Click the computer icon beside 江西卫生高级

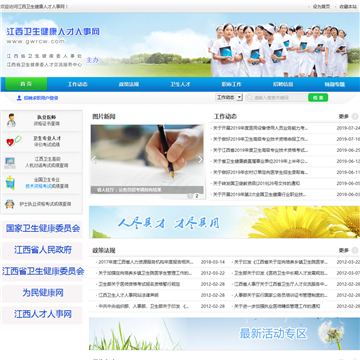10,162
